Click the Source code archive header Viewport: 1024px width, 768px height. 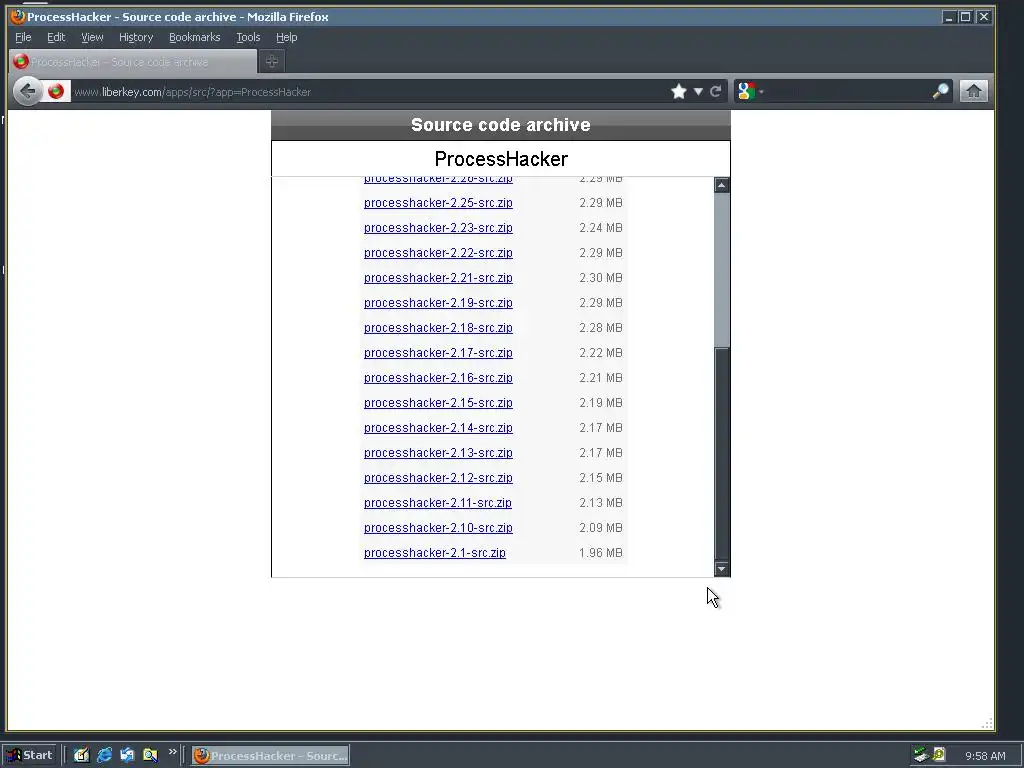501,125
